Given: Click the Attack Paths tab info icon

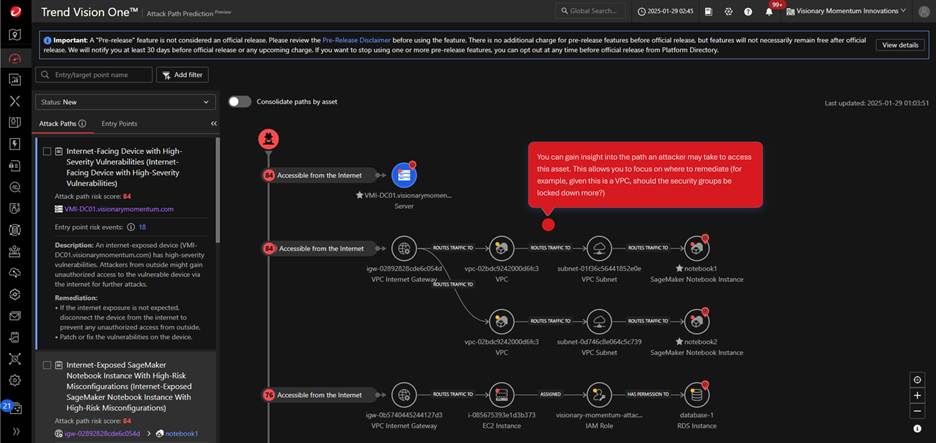Looking at the screenshot, I should pyautogui.click(x=82, y=124).
